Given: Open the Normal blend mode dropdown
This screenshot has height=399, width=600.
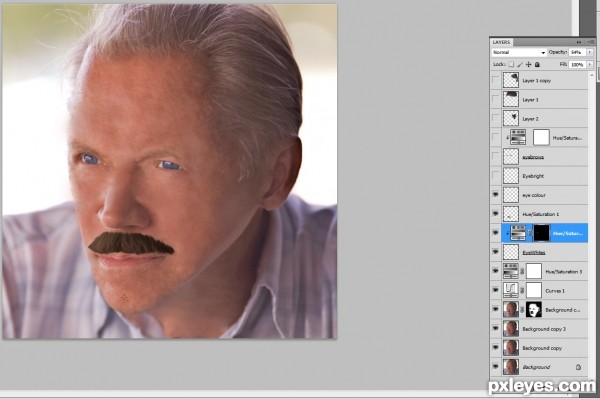Looking at the screenshot, I should tap(518, 52).
